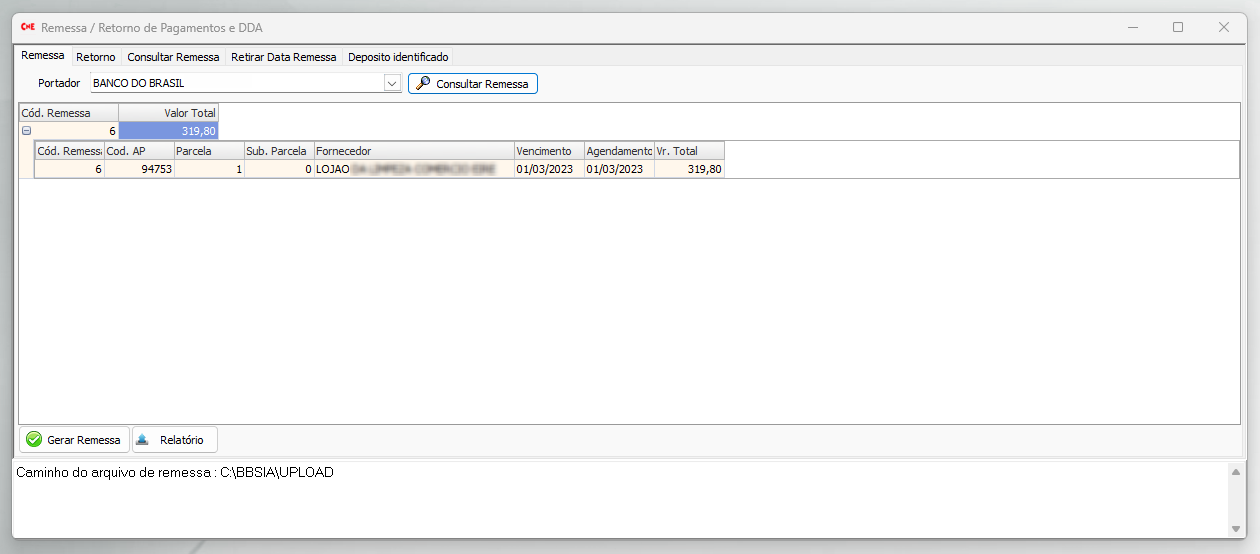Screen dimensions: 1260x554
Task: Click the Cod. AP cell 94753
Action: tap(139, 170)
